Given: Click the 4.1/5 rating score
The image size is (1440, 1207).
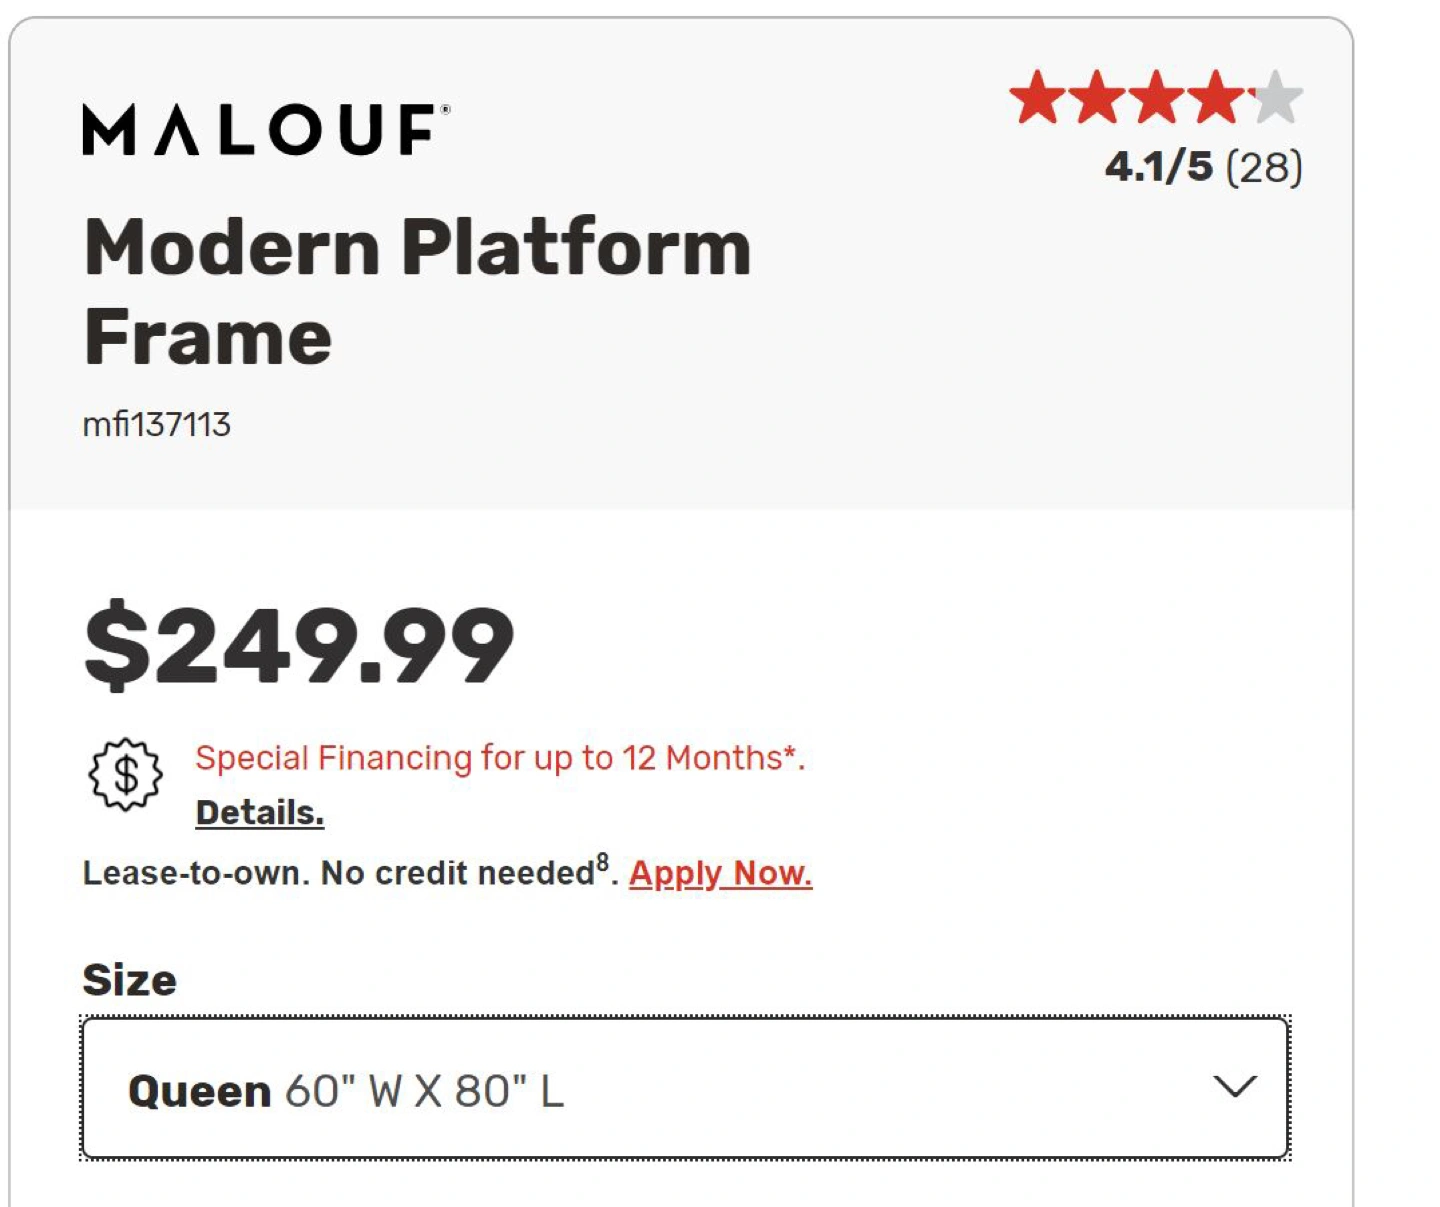Looking at the screenshot, I should [x=1158, y=167].
